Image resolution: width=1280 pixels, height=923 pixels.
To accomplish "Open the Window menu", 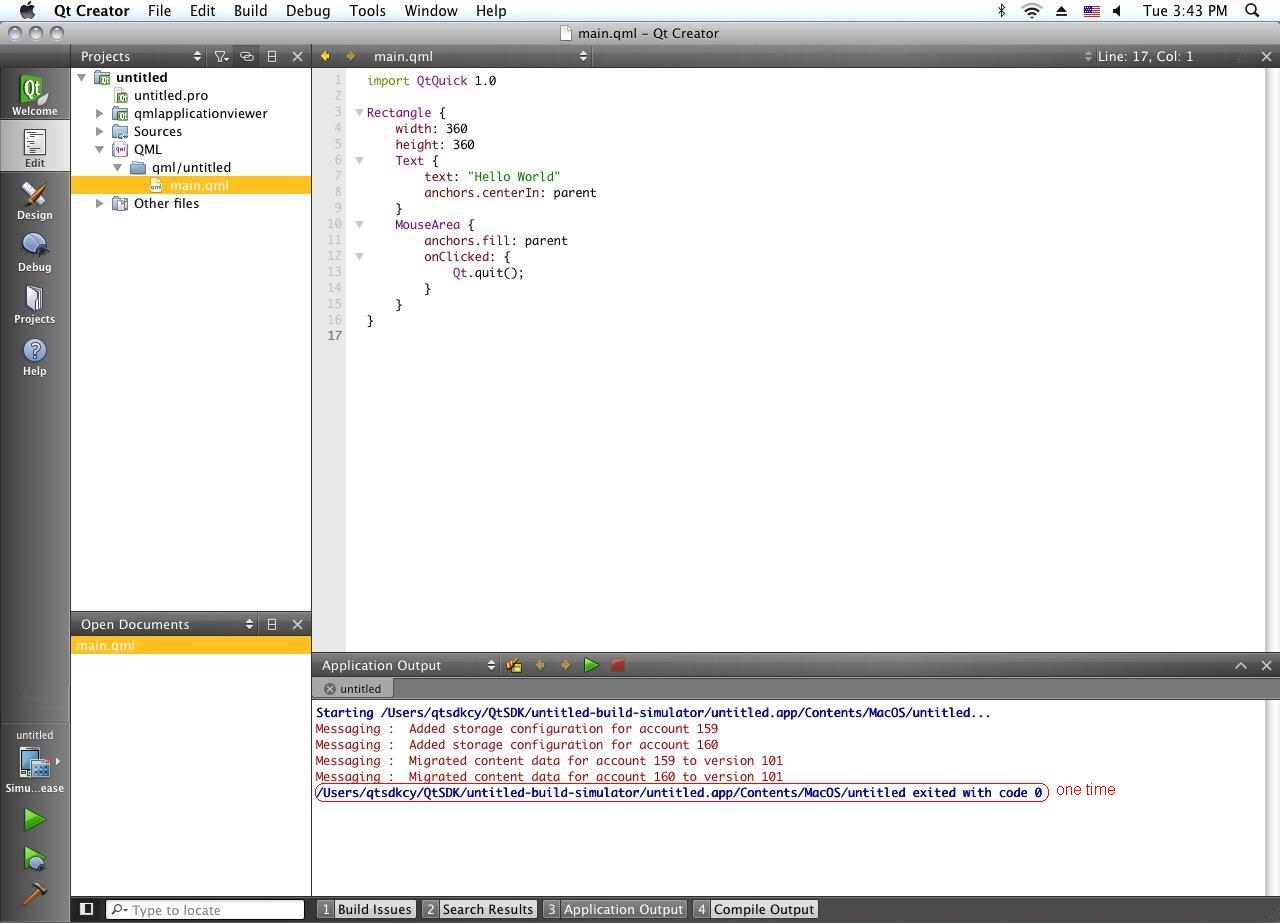I will pos(431,10).
